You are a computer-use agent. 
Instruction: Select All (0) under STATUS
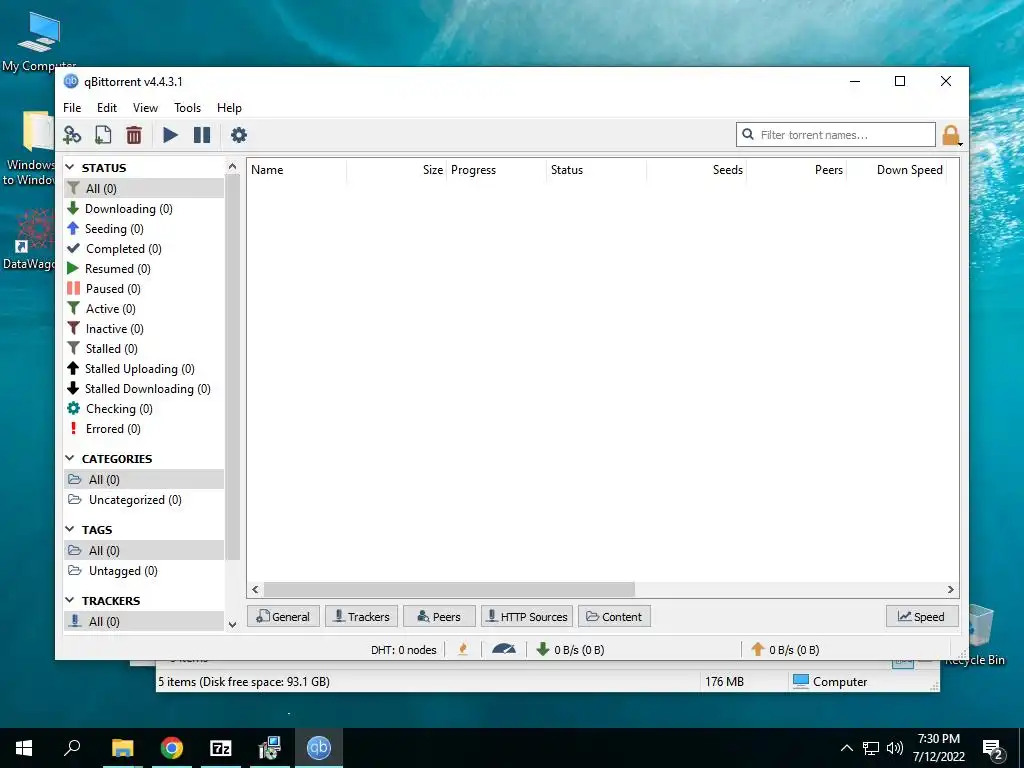tap(144, 189)
